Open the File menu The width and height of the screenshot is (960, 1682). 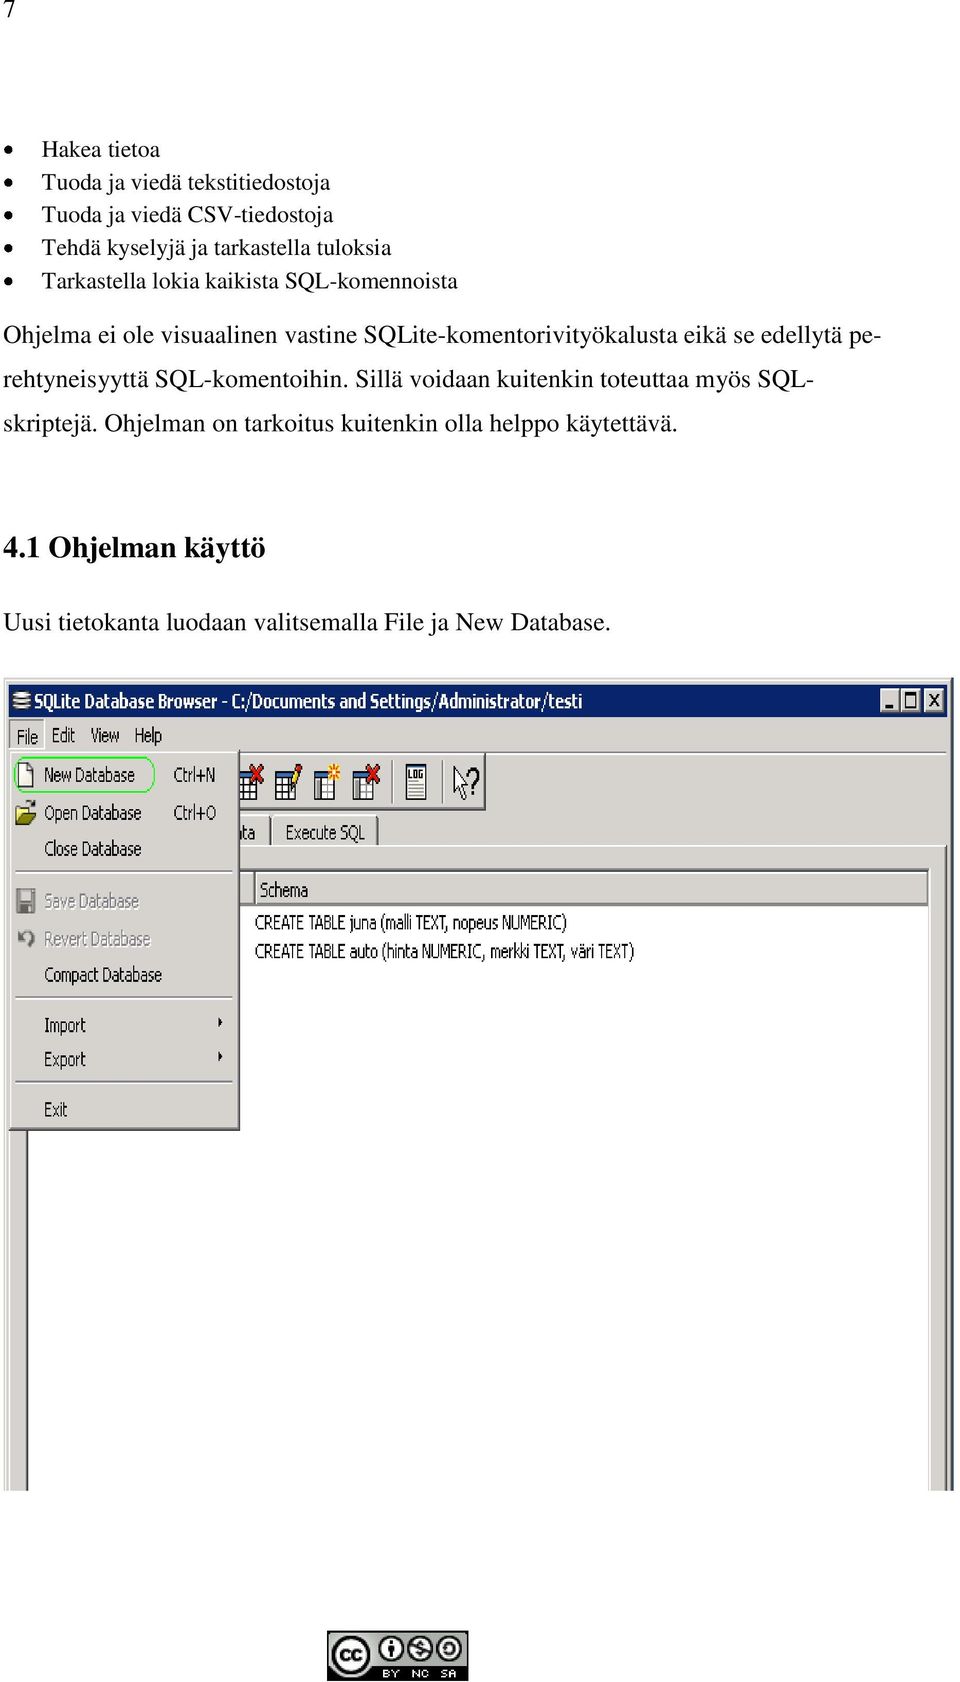[x=27, y=736]
